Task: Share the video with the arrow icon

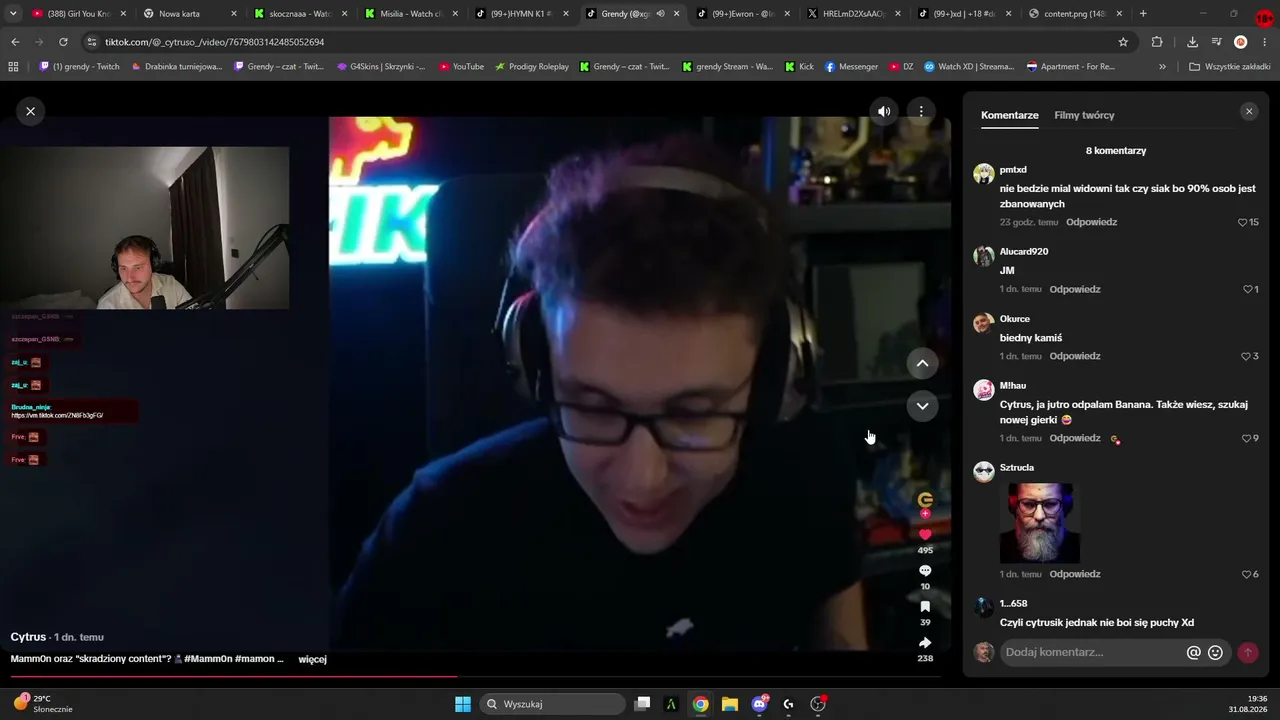Action: click(925, 643)
